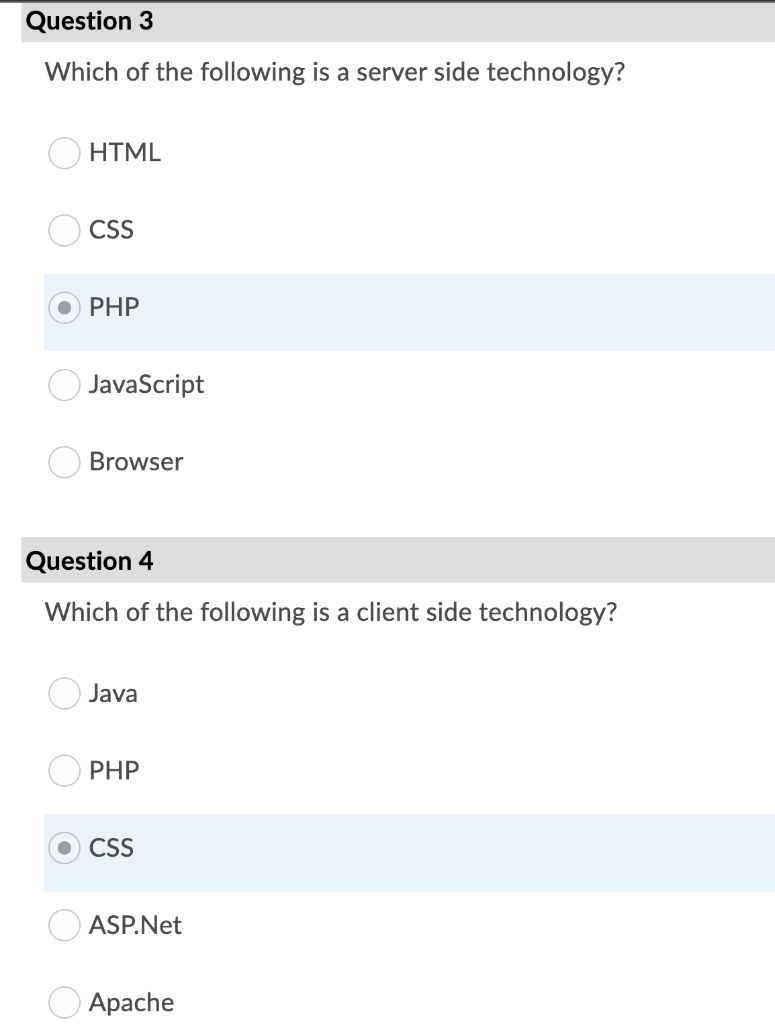Click selected CSS radio button in Question 4
Image resolution: width=775 pixels, height=1024 pixels.
tap(64, 848)
